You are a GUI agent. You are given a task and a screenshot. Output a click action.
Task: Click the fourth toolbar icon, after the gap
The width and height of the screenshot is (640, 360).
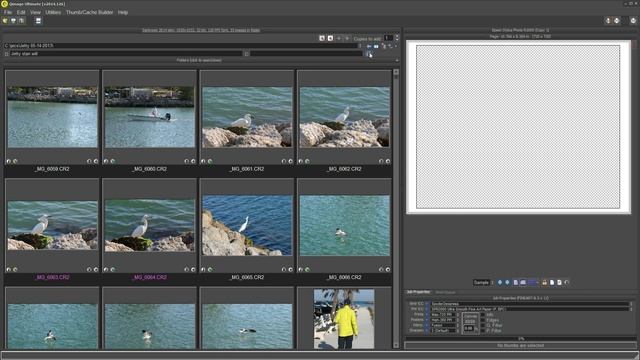tap(38, 20)
